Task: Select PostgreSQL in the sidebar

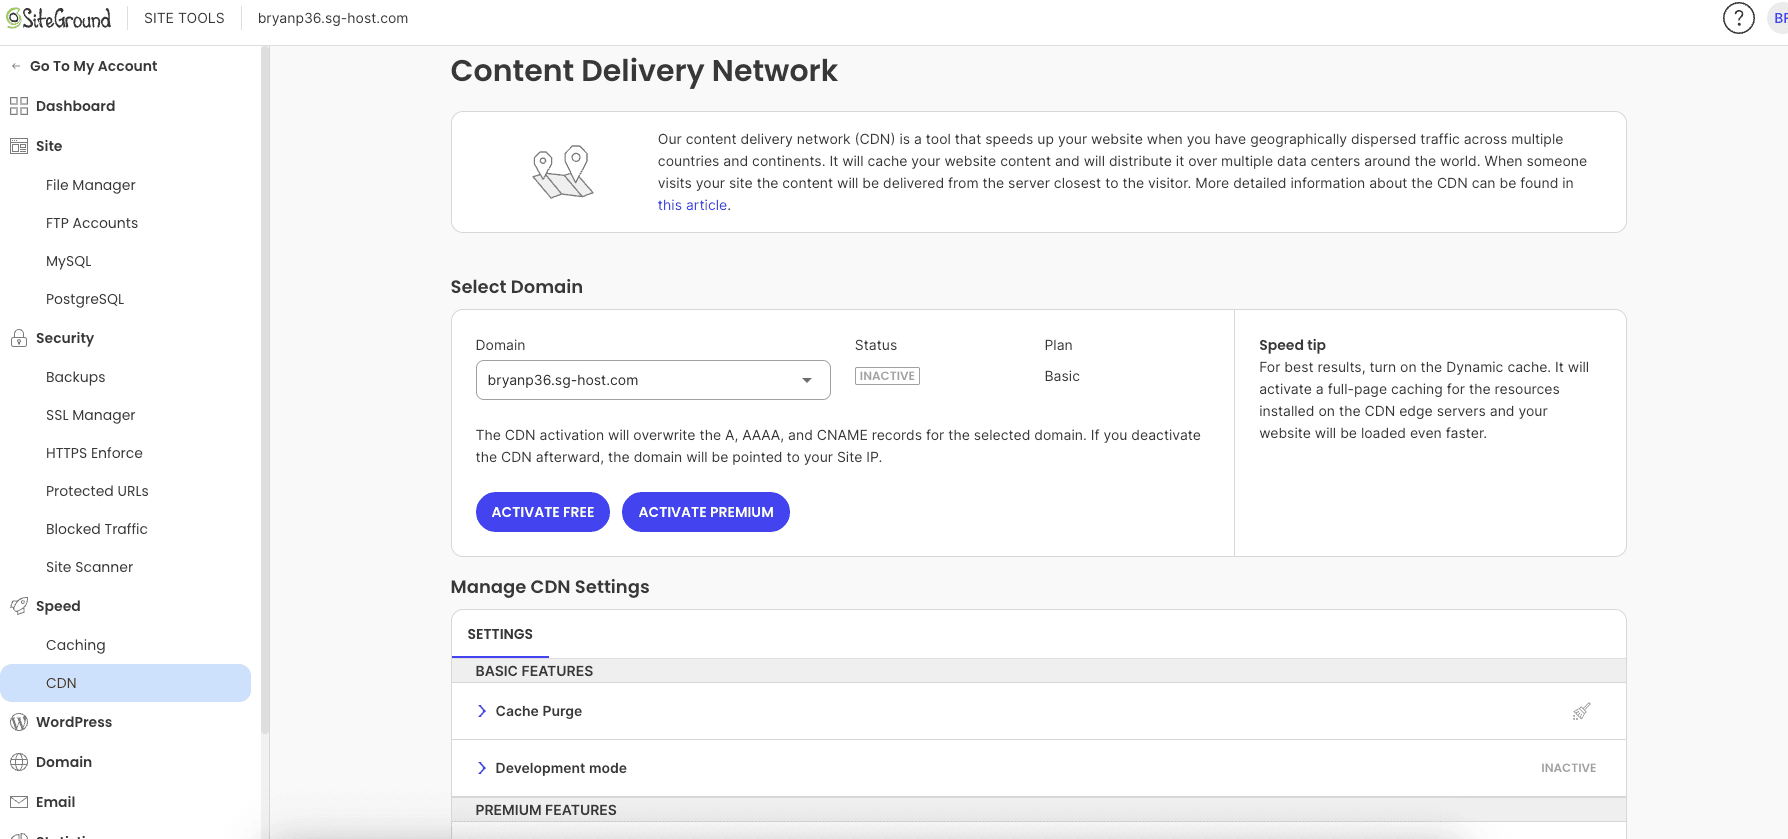Action: coord(85,299)
